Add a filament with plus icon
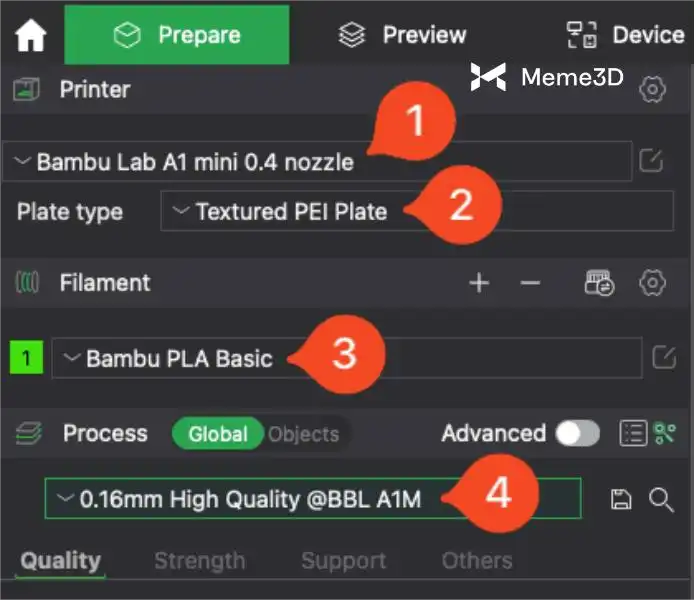Viewport: 696px width, 600px height. 480,283
